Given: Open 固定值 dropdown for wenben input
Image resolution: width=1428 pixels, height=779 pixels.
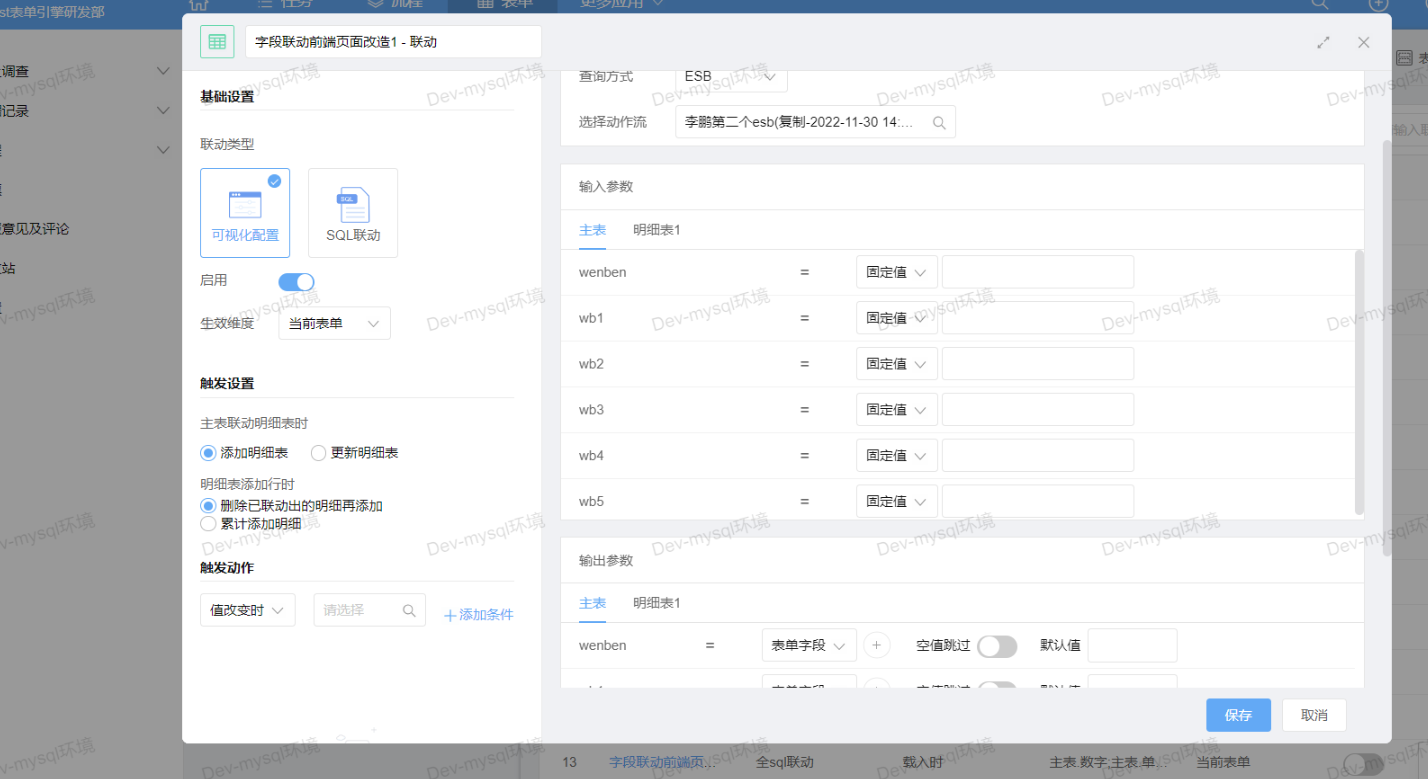Looking at the screenshot, I should pos(897,272).
